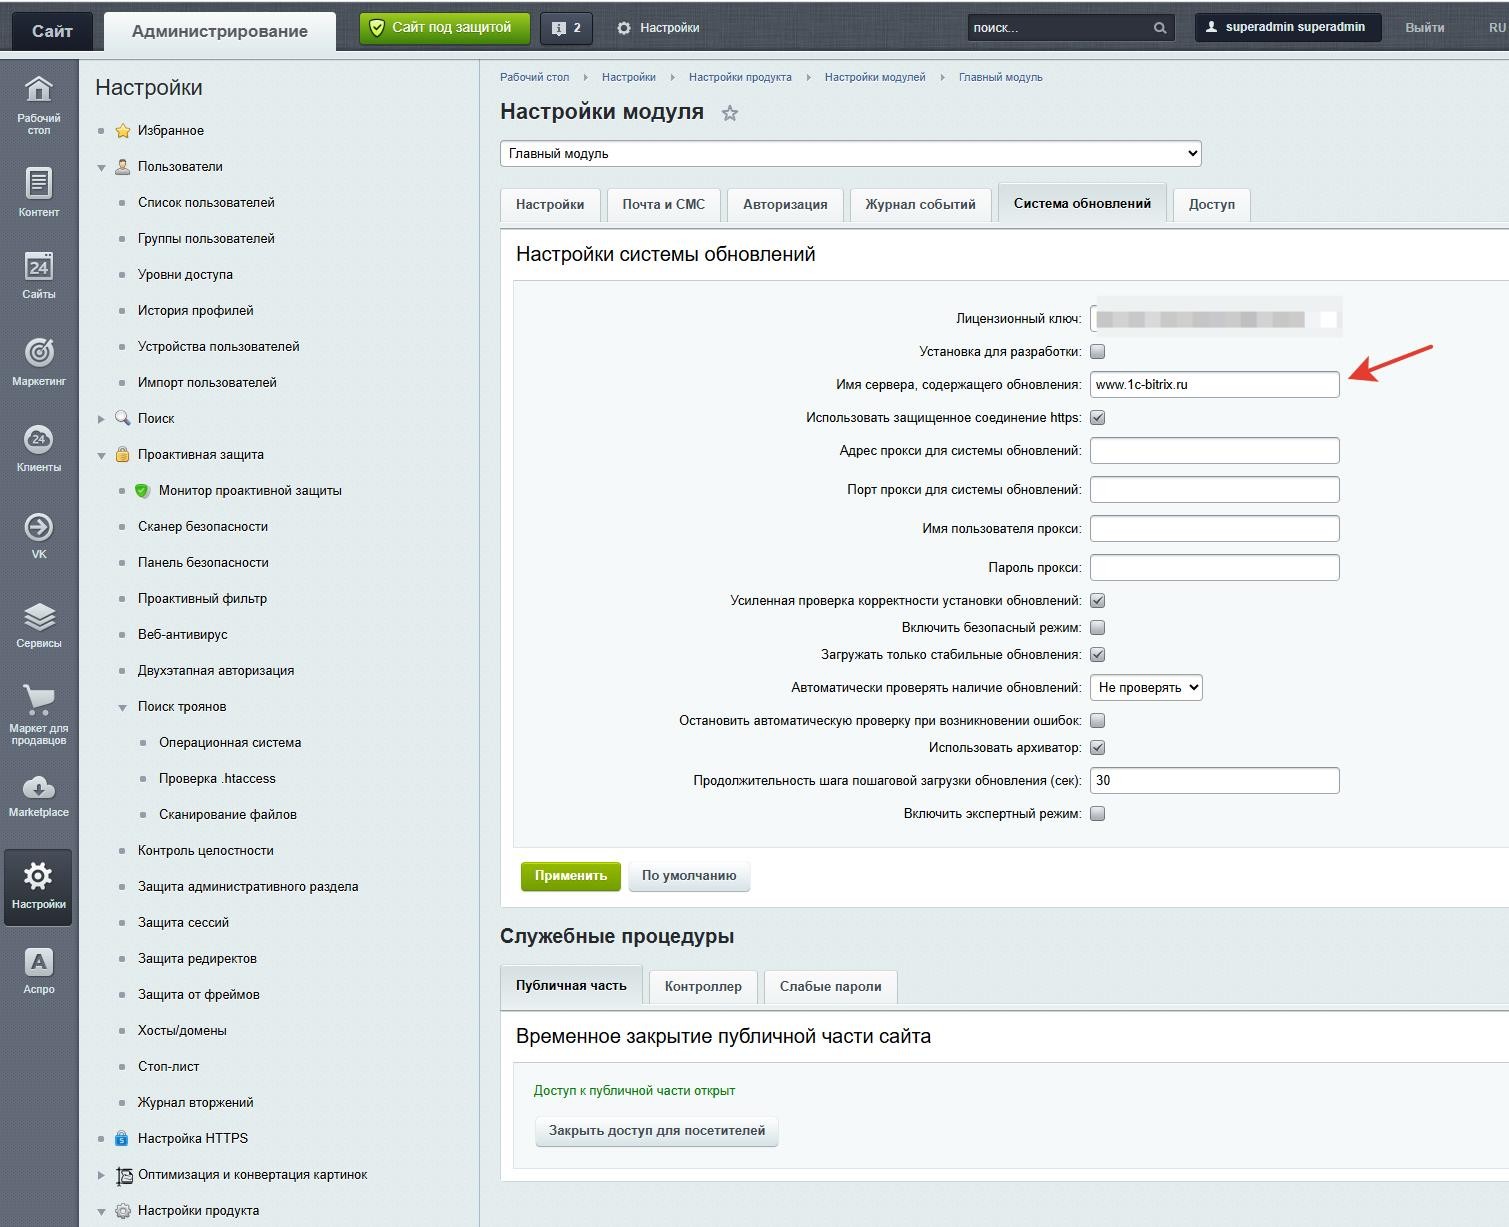Enable Установка для разработки checkbox
This screenshot has width=1509, height=1227.
(1097, 352)
